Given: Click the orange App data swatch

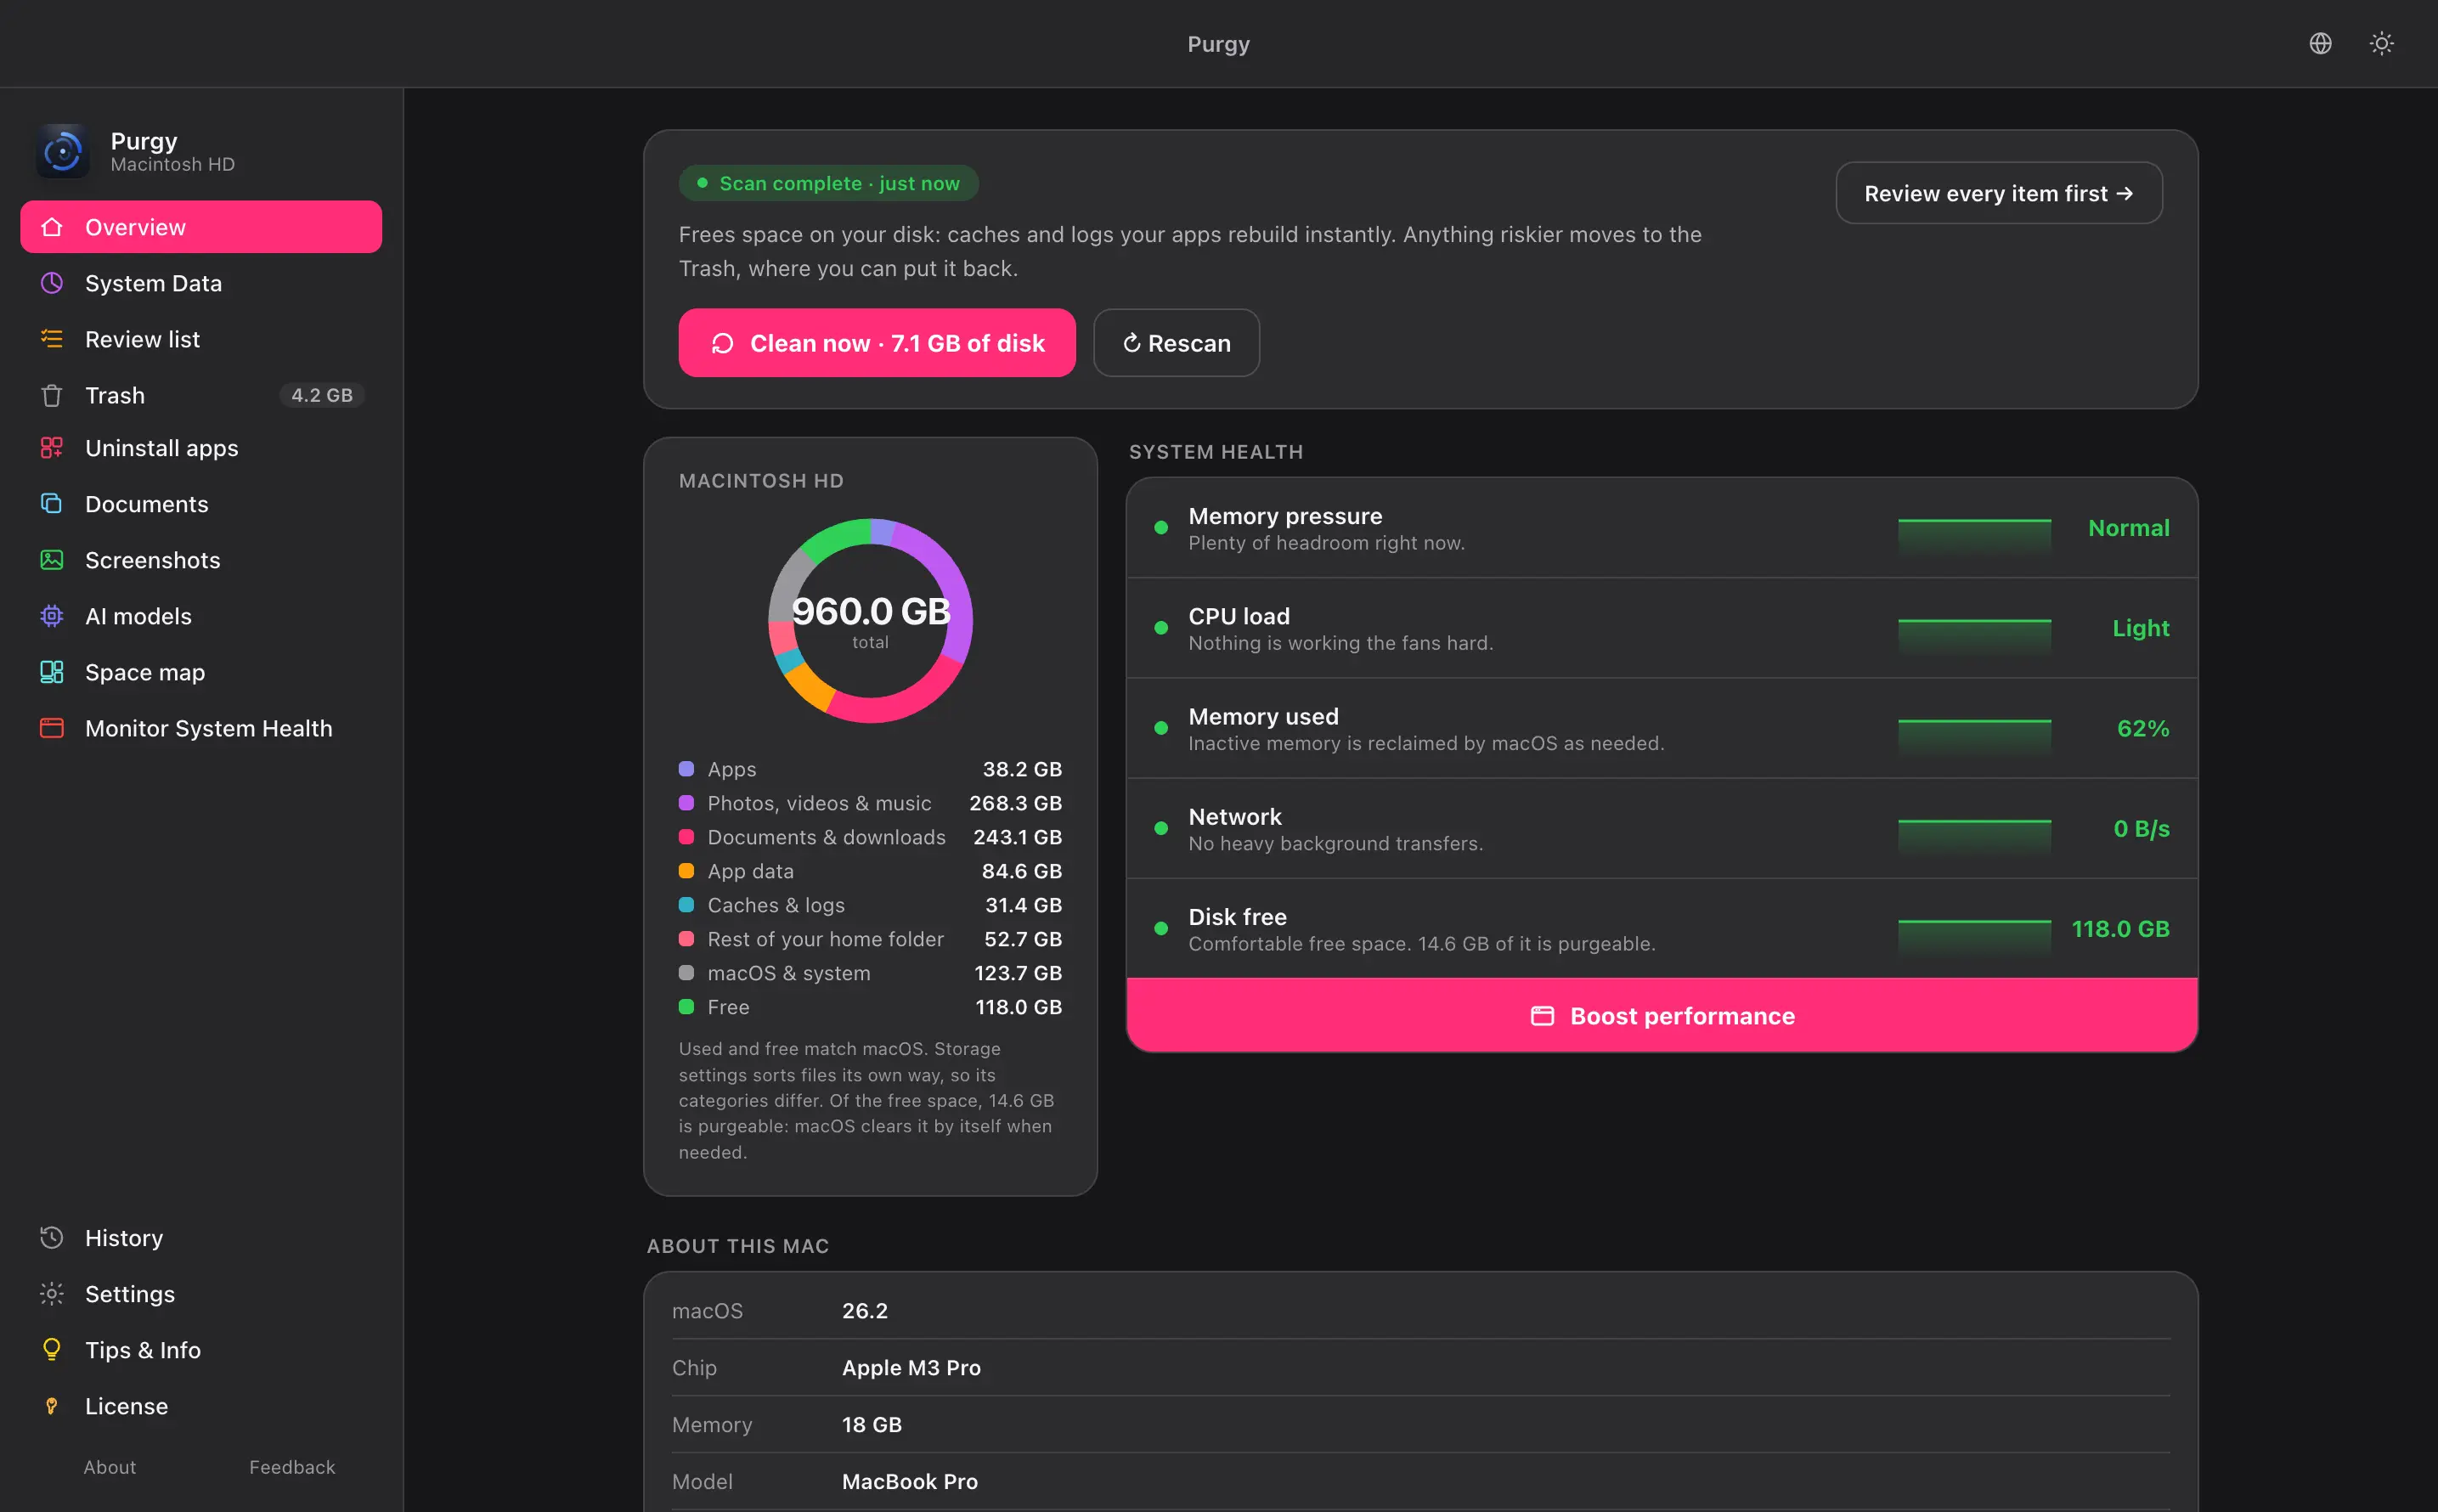Looking at the screenshot, I should click(686, 871).
